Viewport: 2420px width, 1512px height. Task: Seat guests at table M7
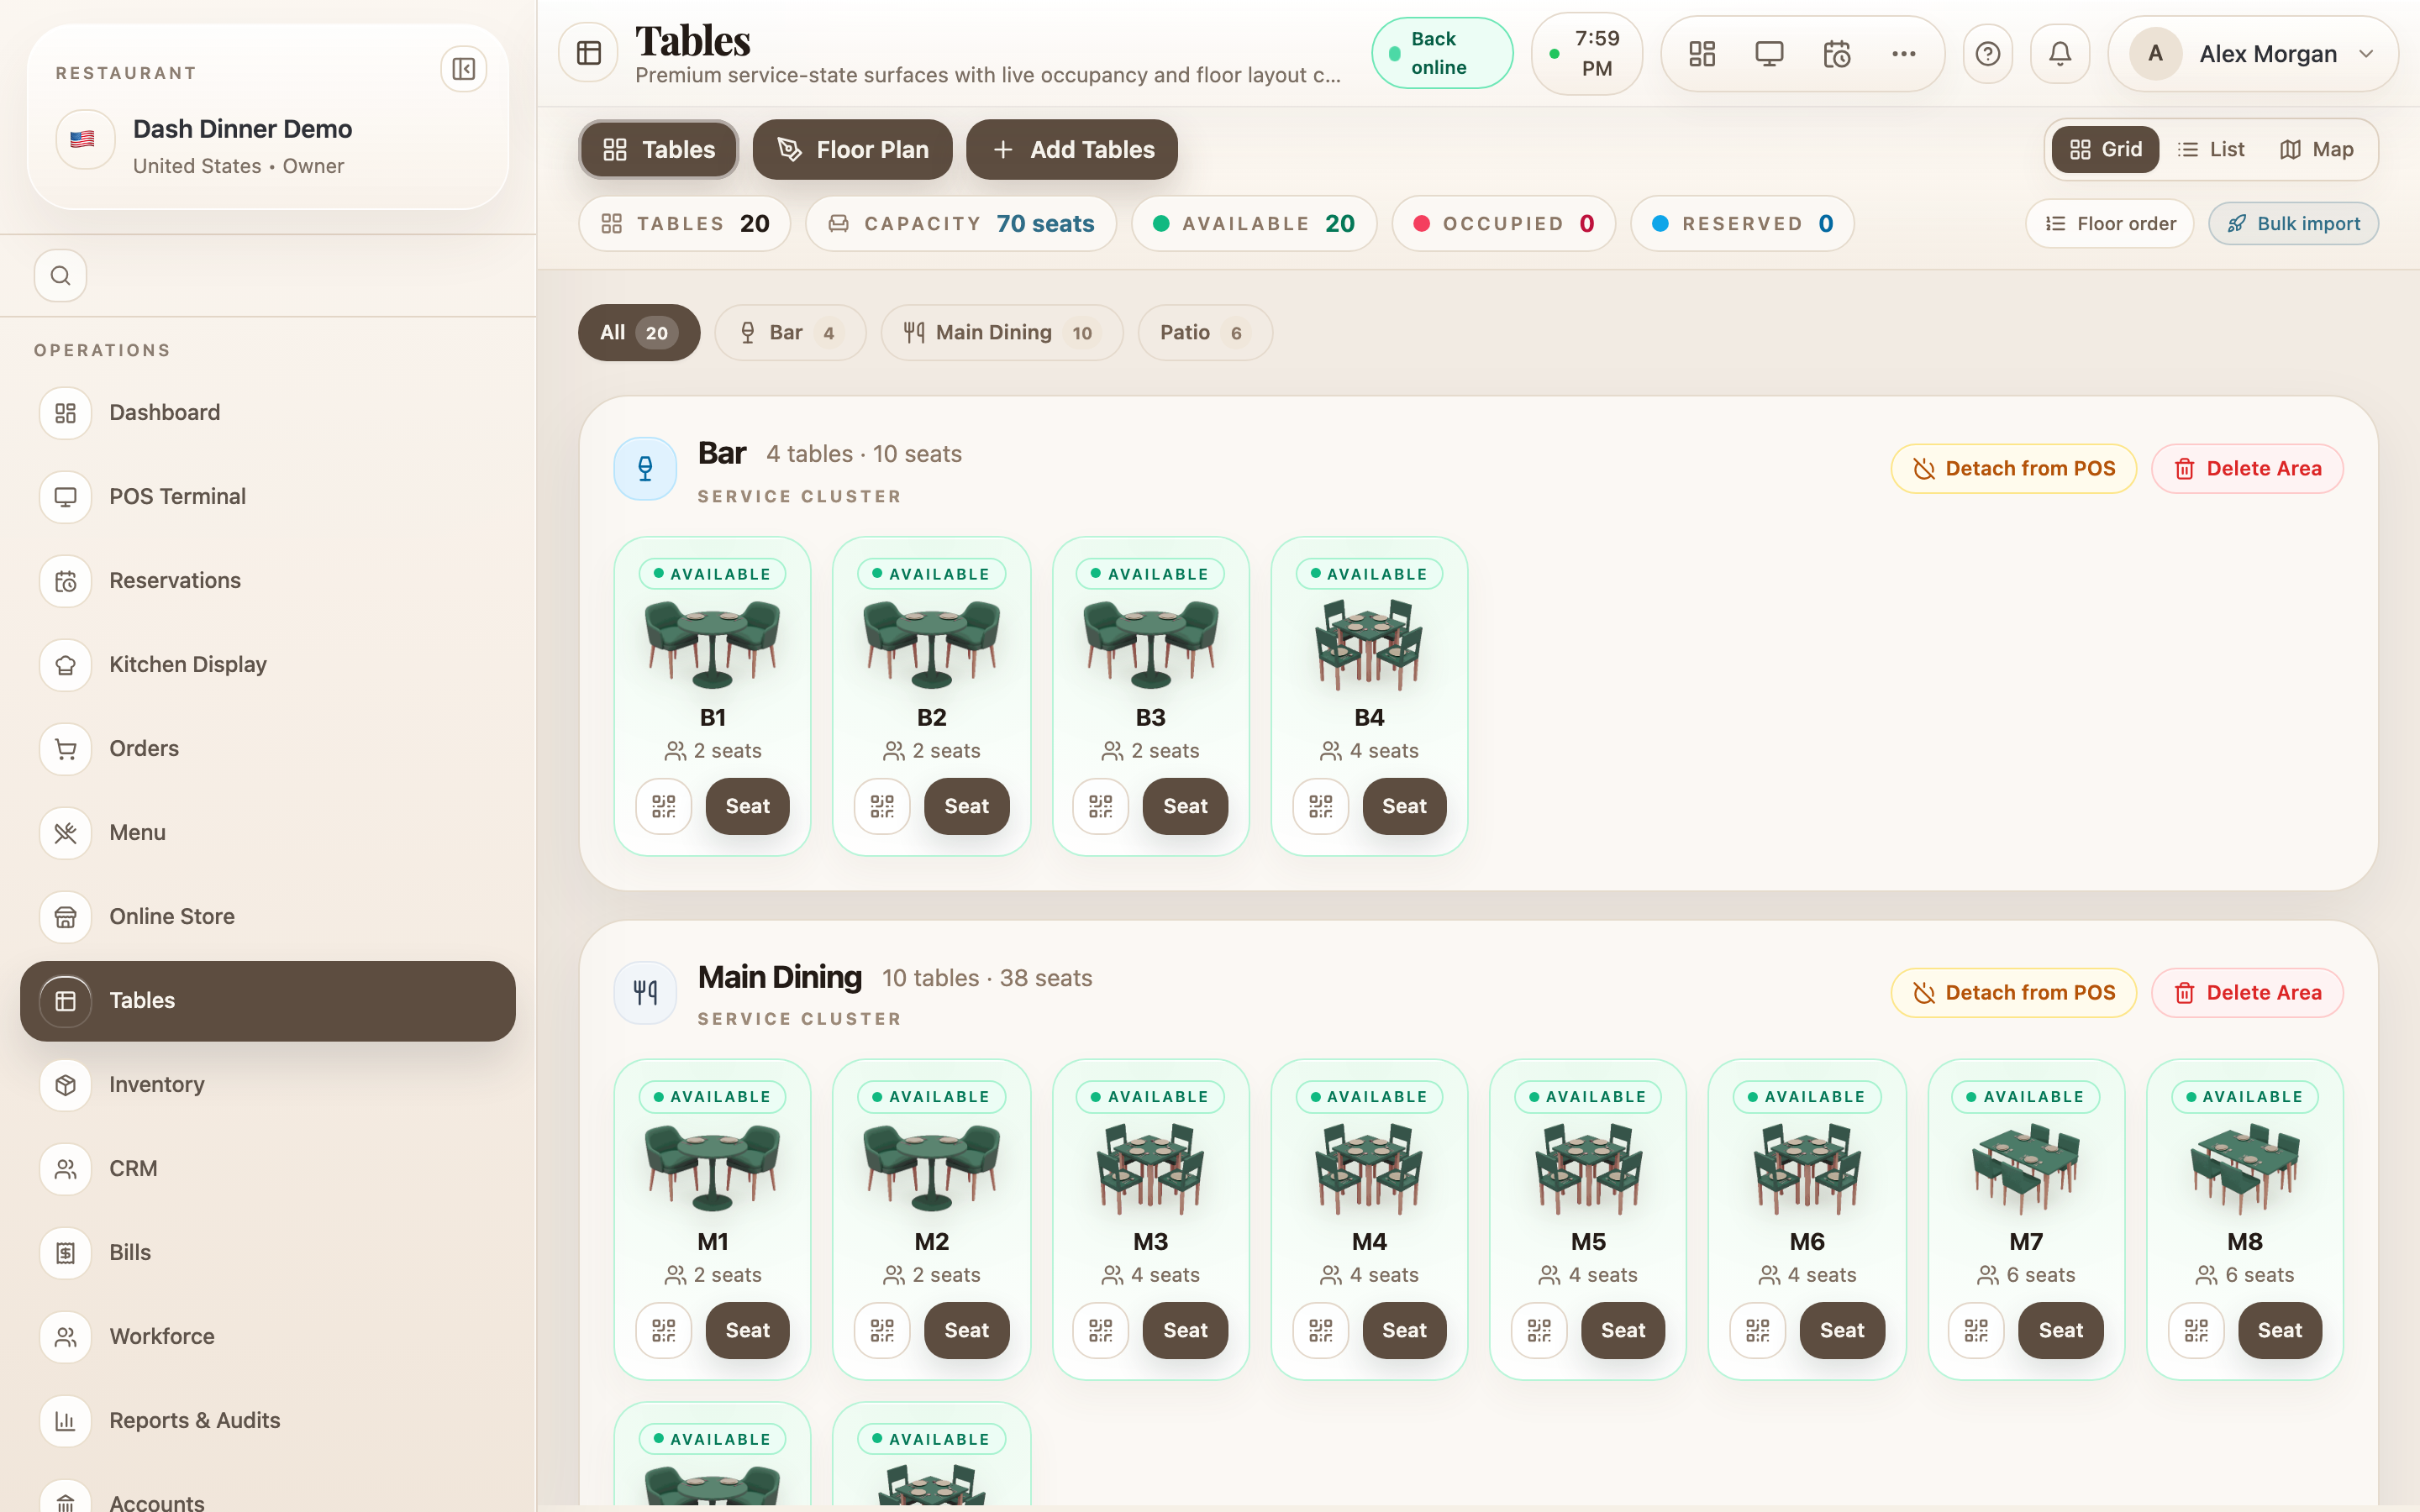coord(2061,1330)
